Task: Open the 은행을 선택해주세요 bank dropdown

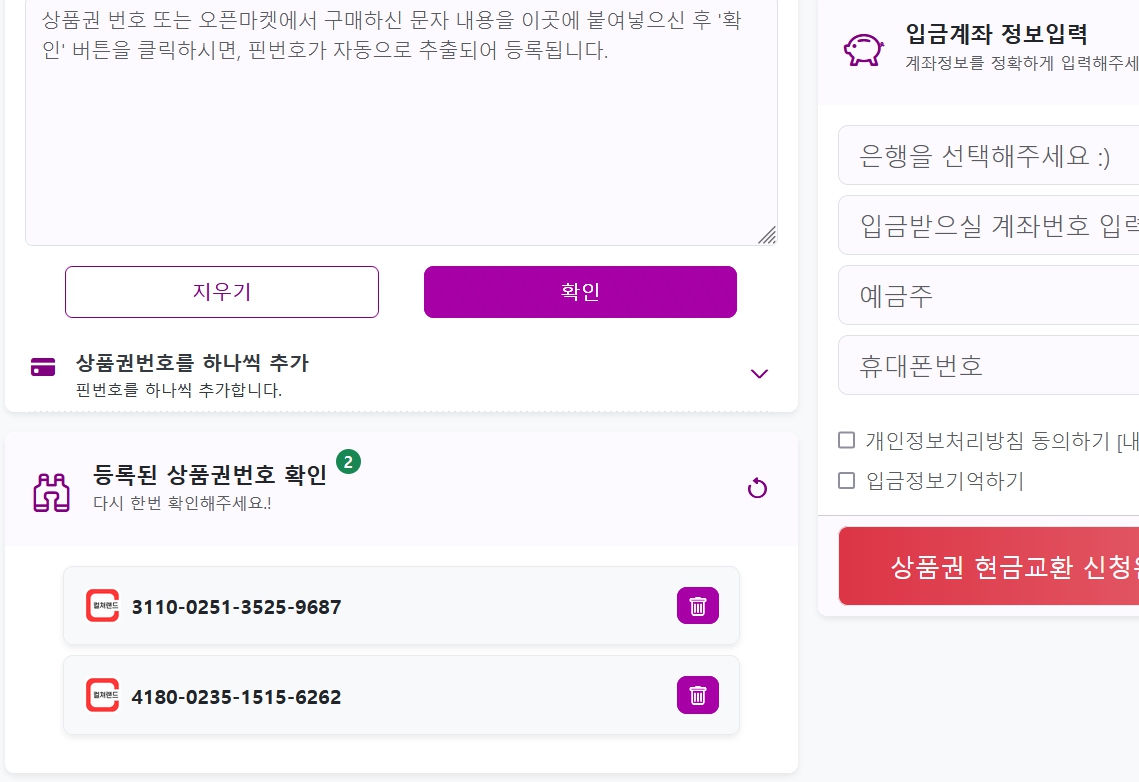Action: tap(989, 155)
